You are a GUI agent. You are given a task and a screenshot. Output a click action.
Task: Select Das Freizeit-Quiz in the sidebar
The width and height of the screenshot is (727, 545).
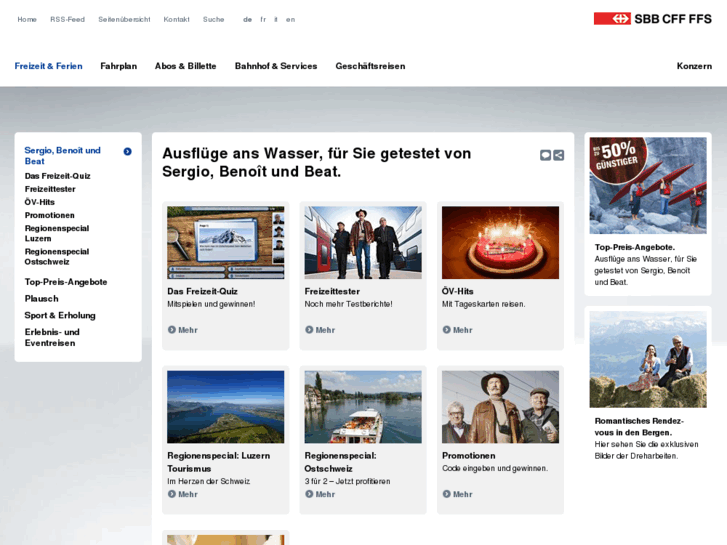coord(57,176)
